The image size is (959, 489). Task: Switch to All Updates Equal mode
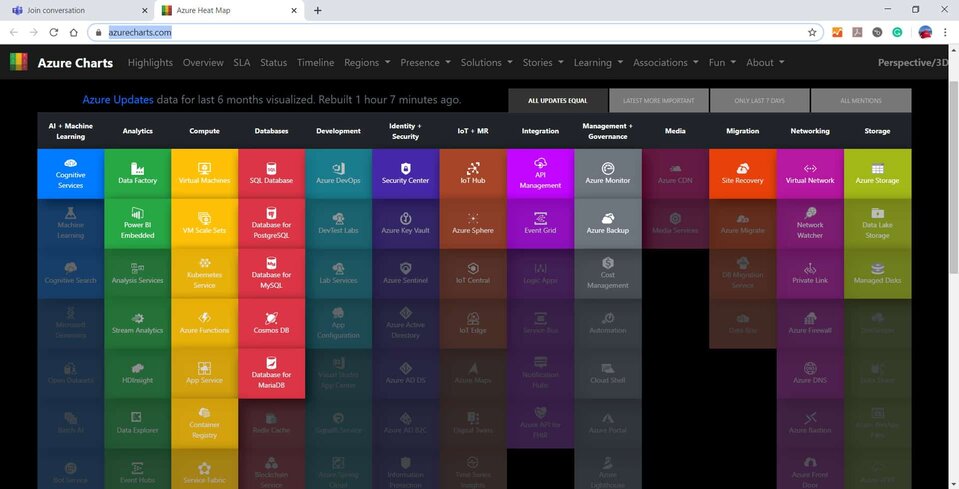(x=558, y=100)
